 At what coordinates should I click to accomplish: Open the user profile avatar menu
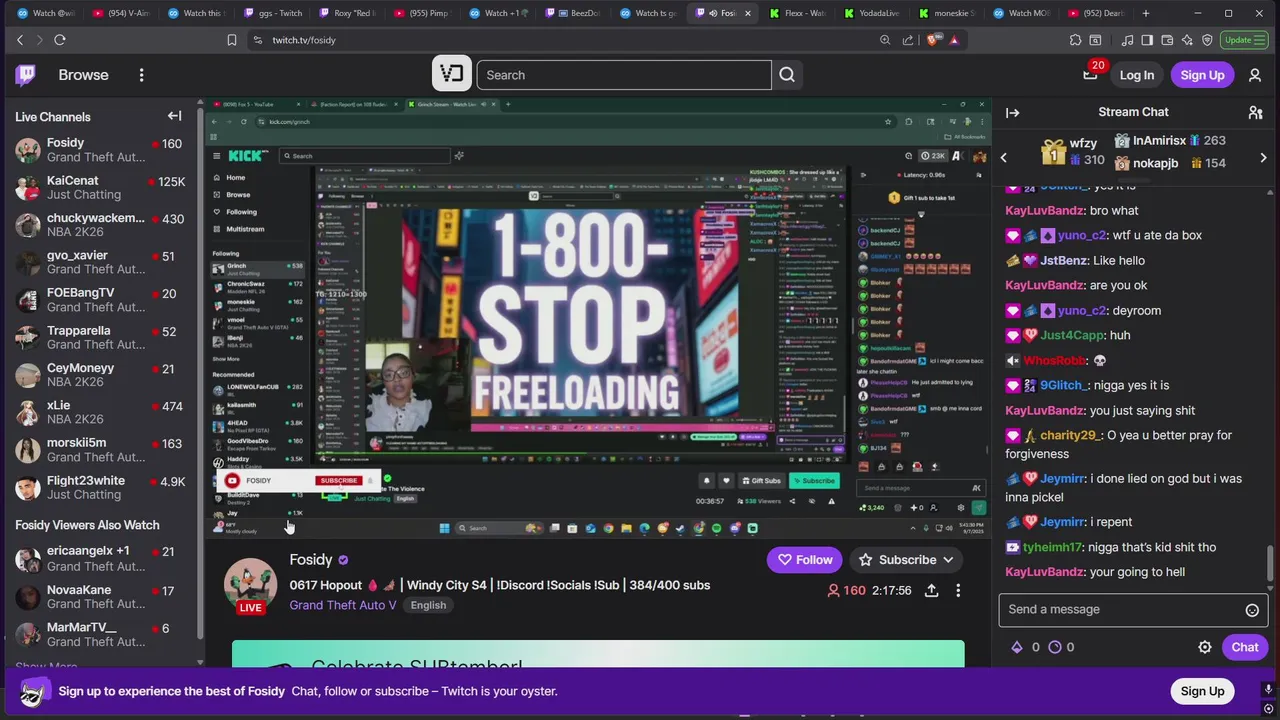click(1255, 75)
